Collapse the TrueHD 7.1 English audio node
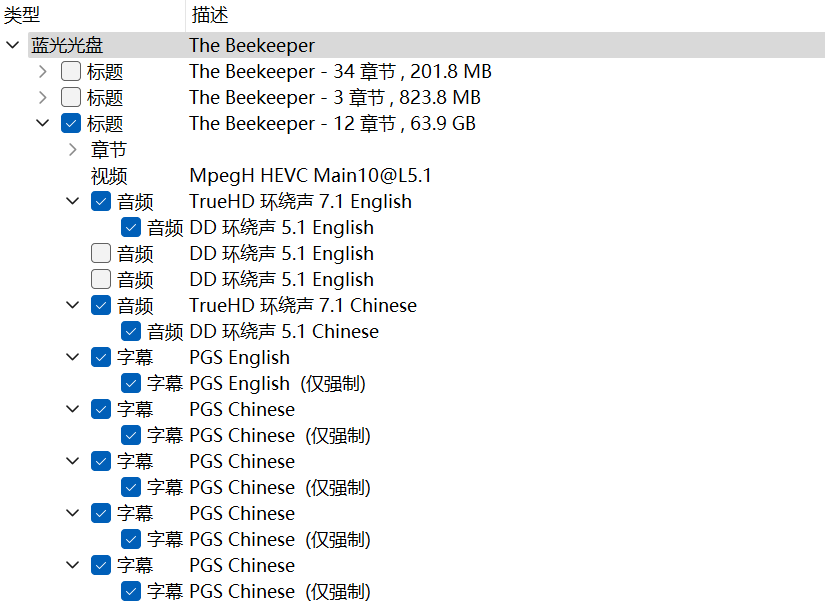 pyautogui.click(x=73, y=202)
